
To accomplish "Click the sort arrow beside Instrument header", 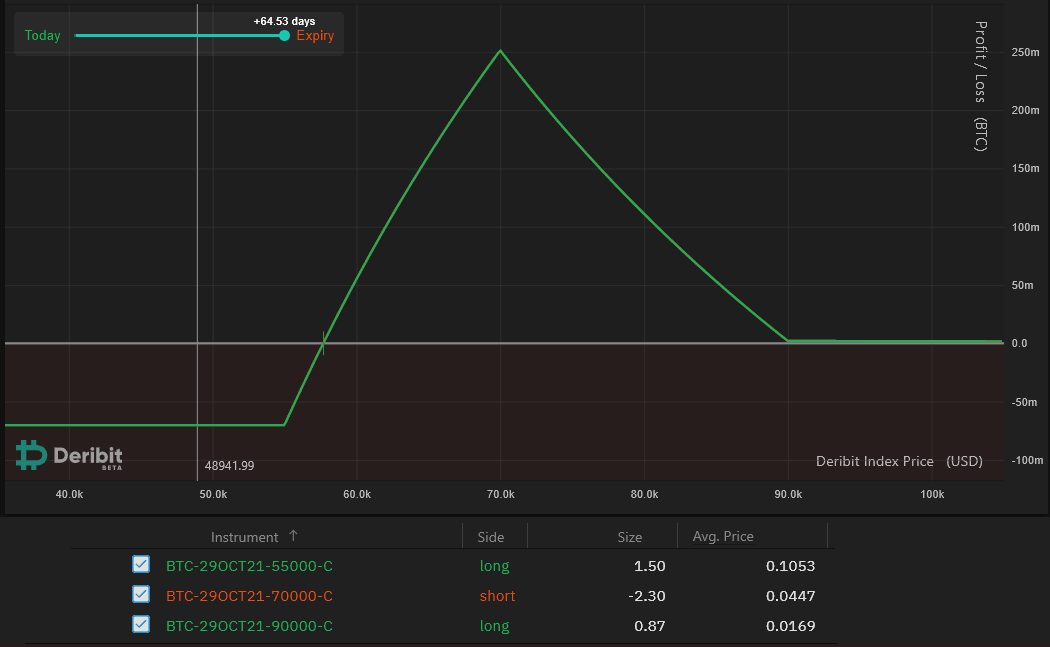I will [293, 537].
